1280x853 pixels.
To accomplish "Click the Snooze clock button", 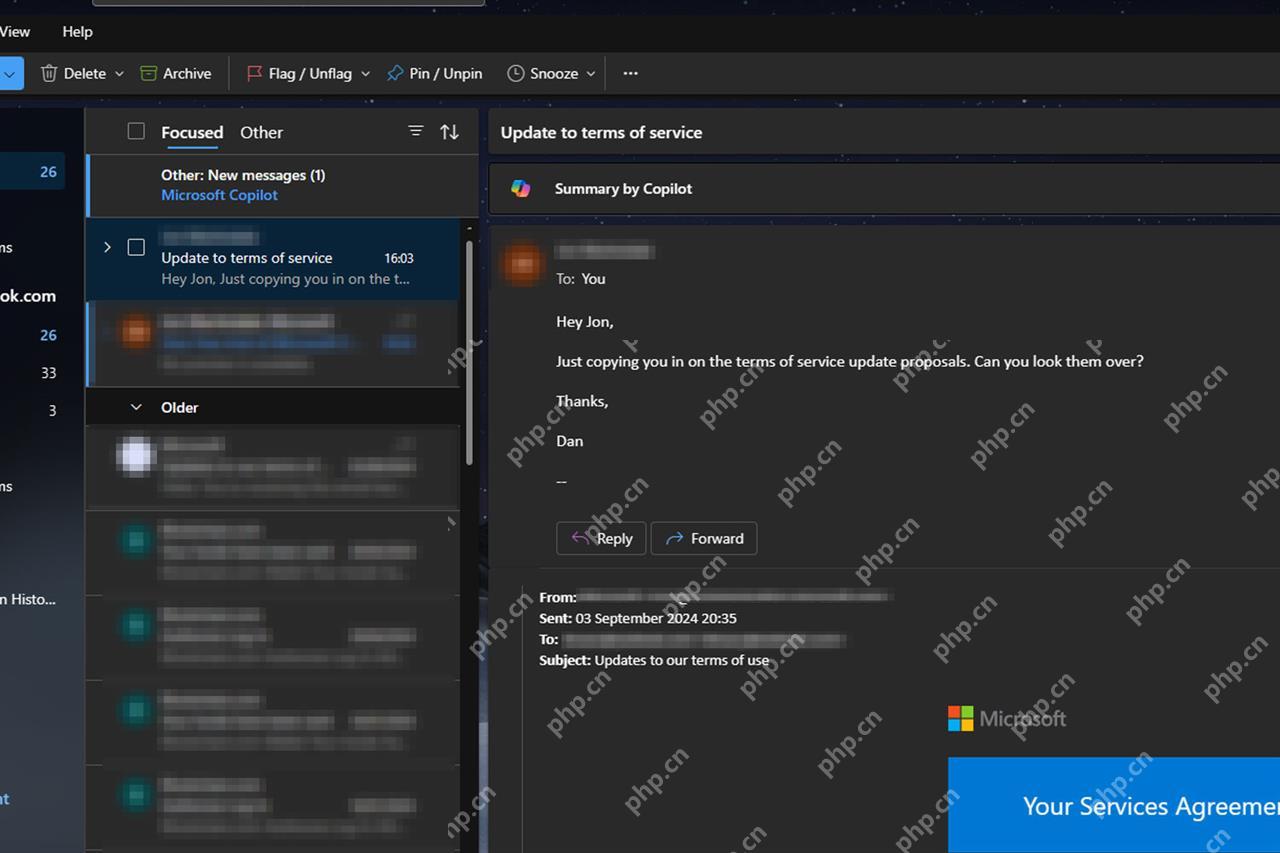I will click(543, 73).
